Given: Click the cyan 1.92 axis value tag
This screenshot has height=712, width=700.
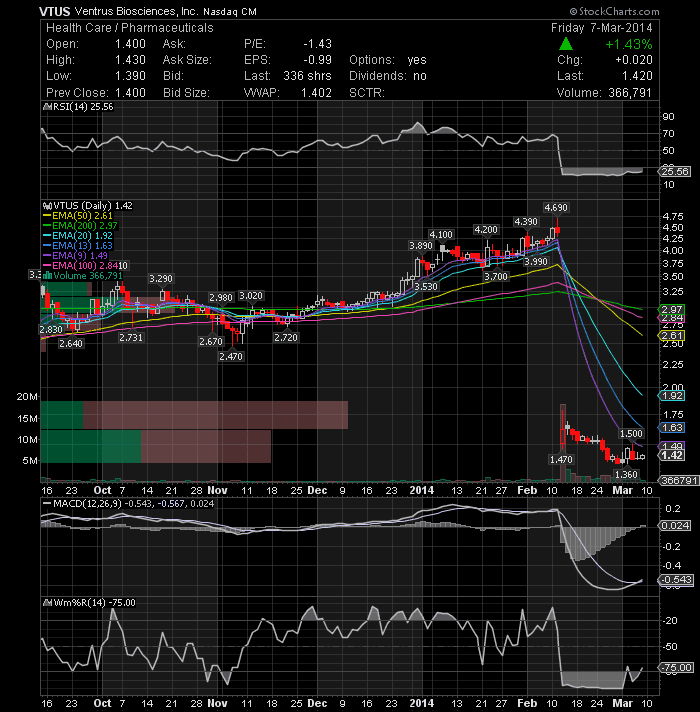Looking at the screenshot, I should click(672, 396).
